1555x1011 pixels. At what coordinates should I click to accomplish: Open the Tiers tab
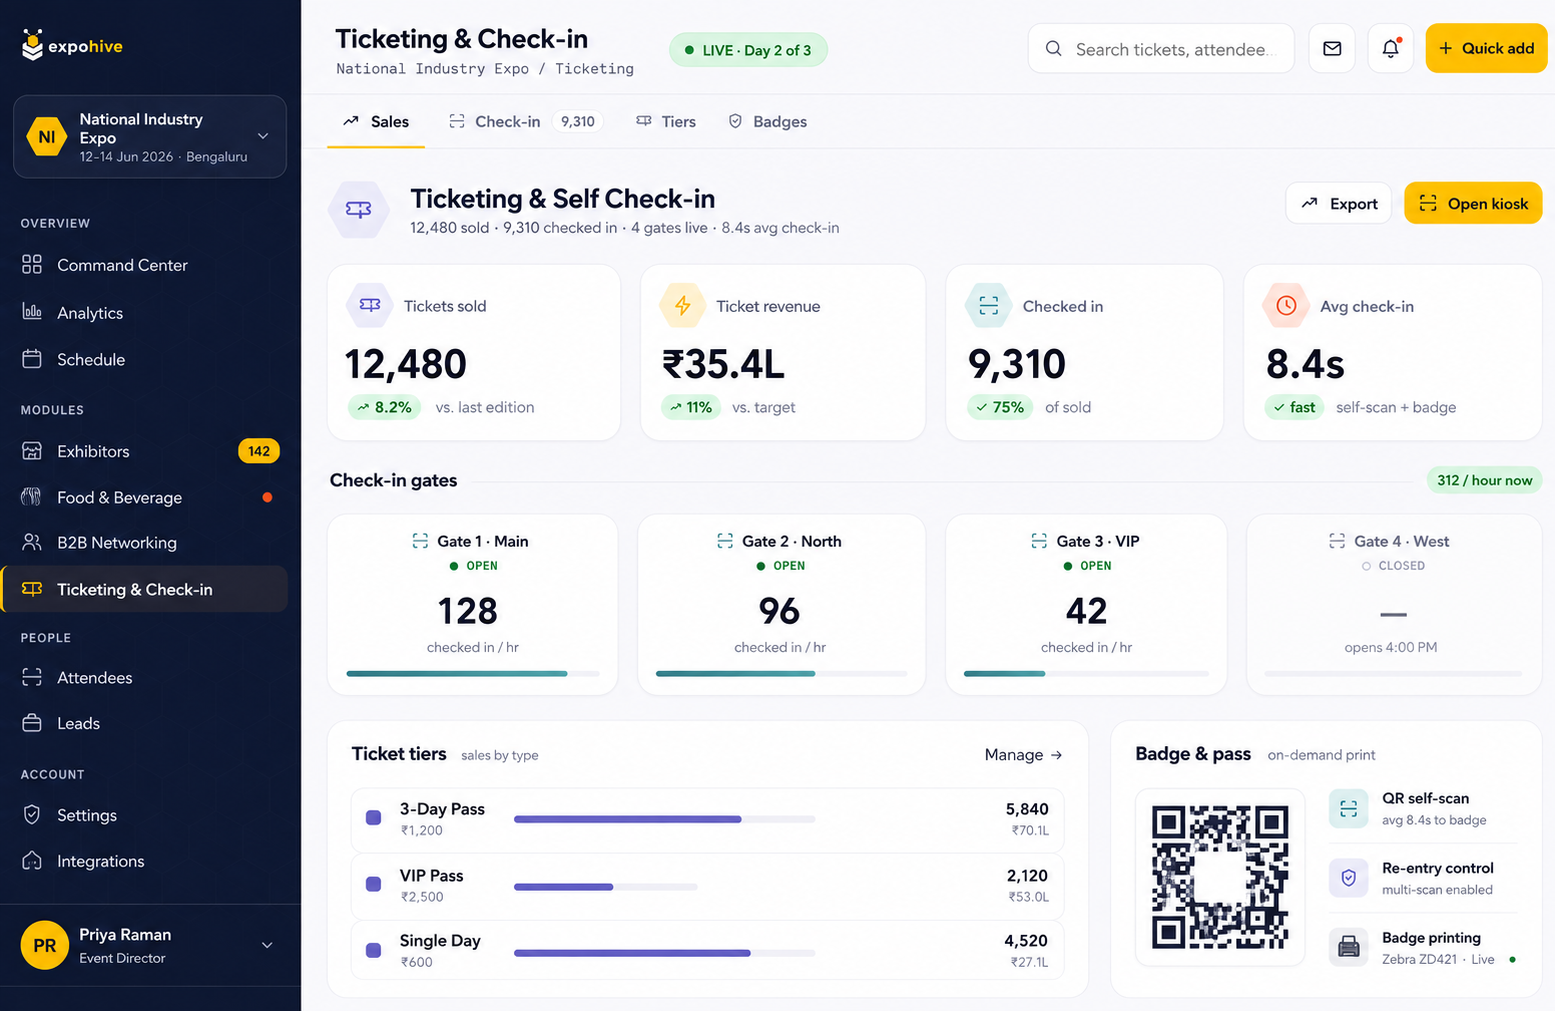pyautogui.click(x=666, y=121)
